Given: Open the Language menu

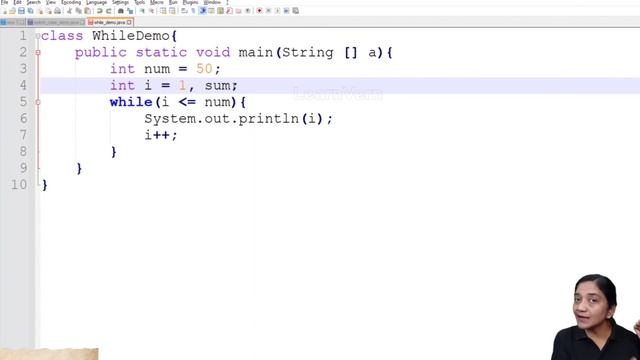Looking at the screenshot, I should coord(96,2).
